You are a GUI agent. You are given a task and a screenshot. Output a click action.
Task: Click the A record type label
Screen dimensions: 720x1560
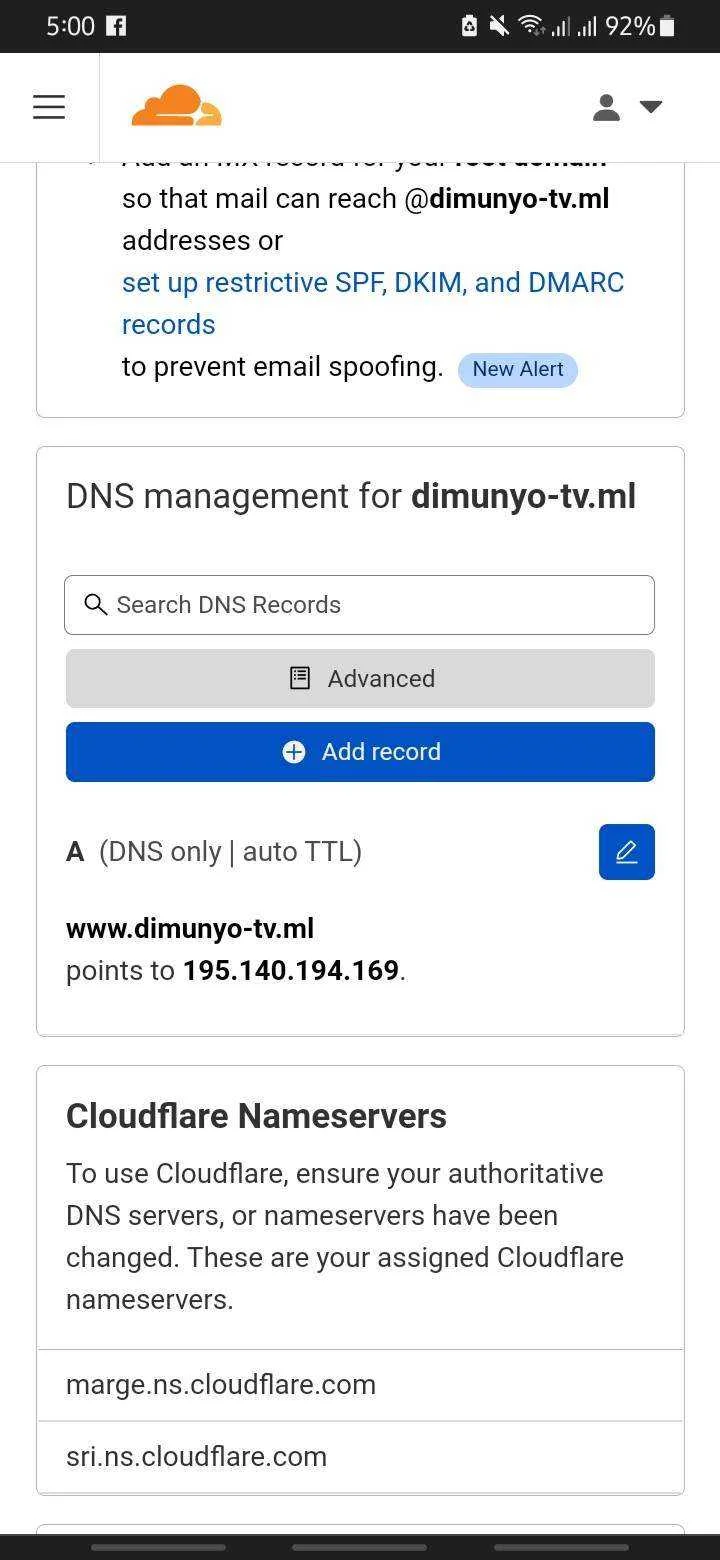pos(75,852)
